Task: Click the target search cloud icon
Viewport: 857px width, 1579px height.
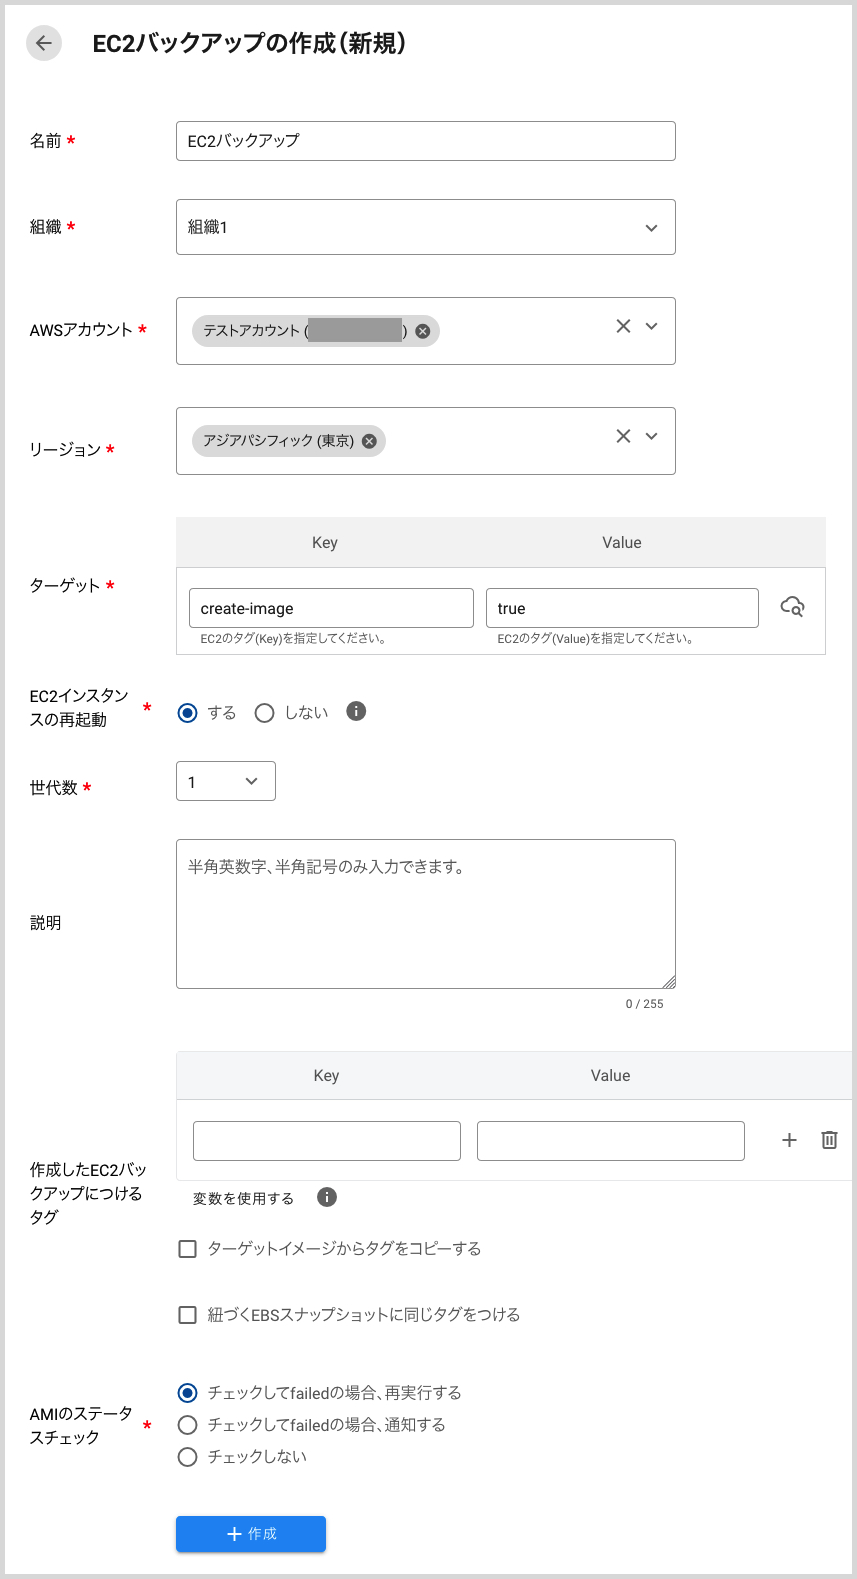Action: [792, 607]
